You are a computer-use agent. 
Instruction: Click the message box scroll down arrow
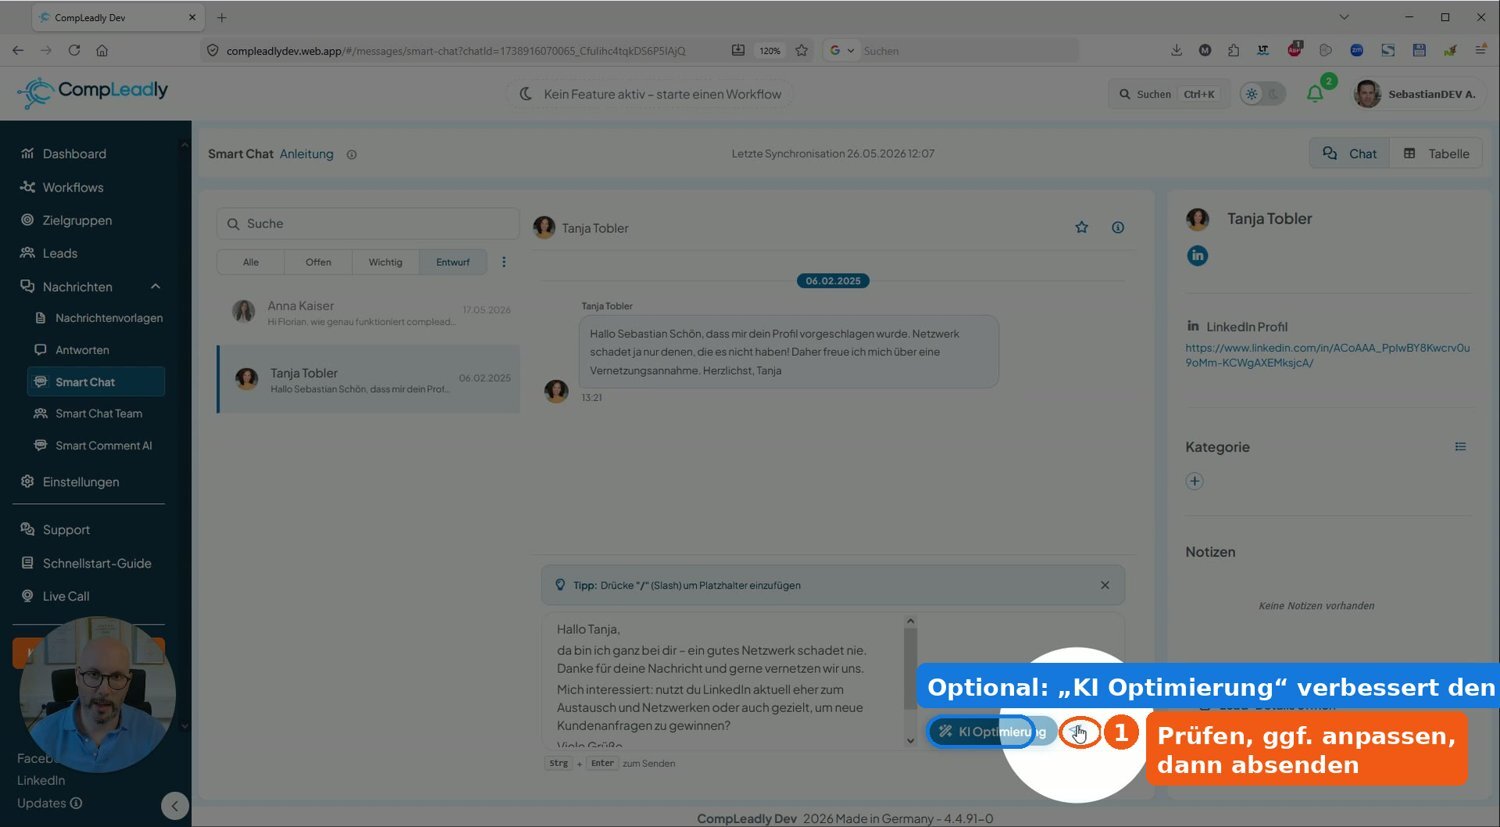tap(910, 741)
